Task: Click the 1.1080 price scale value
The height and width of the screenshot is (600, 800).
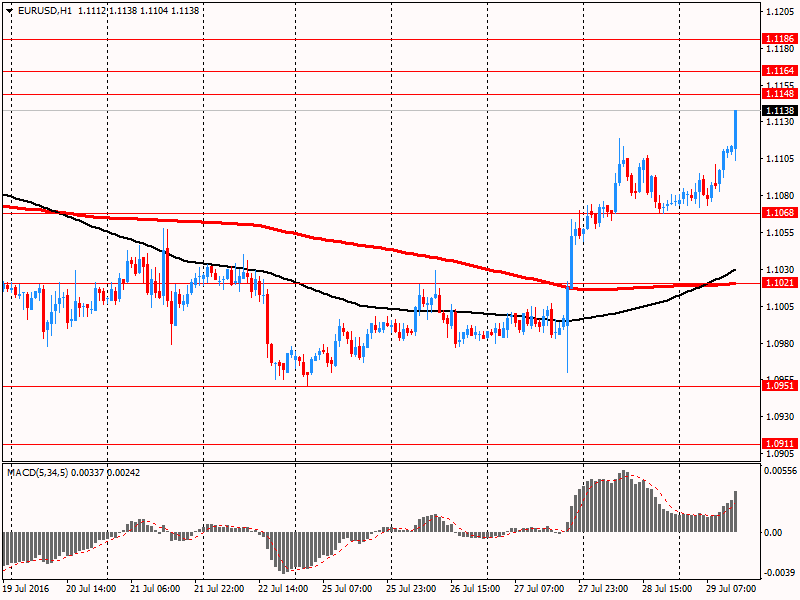Action: coord(780,196)
